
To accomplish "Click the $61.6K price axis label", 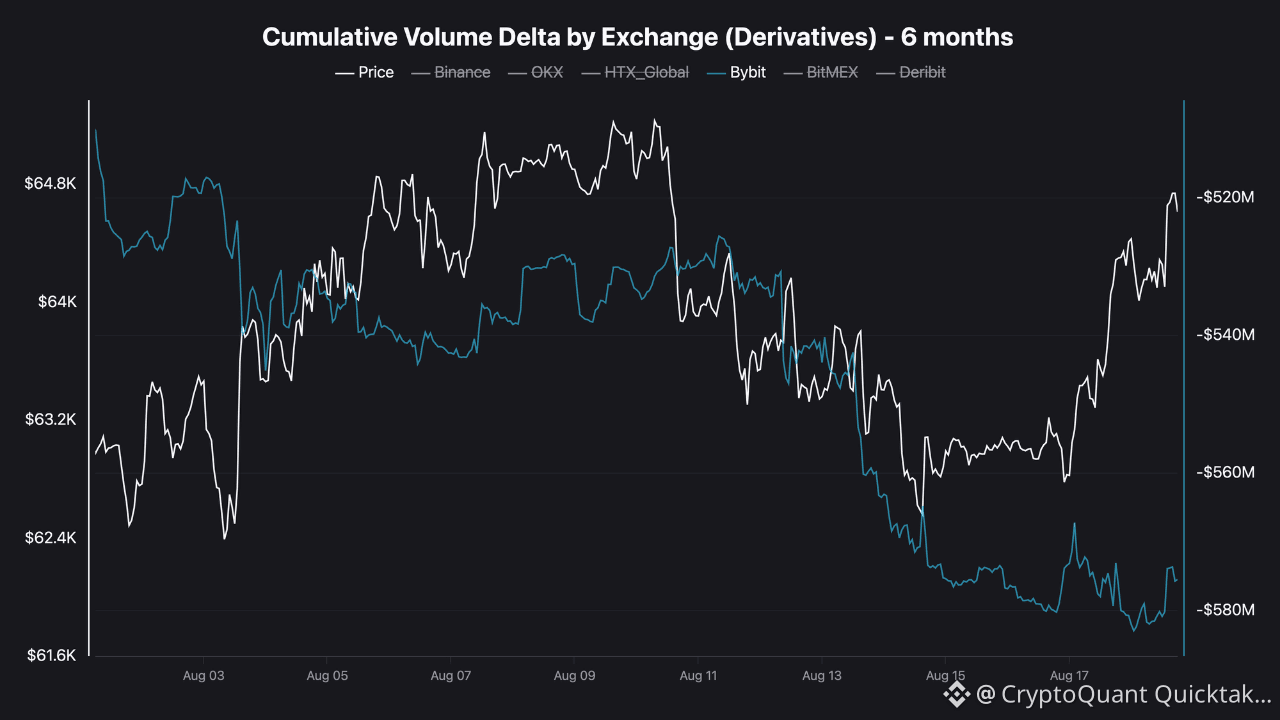I will coord(51,656).
